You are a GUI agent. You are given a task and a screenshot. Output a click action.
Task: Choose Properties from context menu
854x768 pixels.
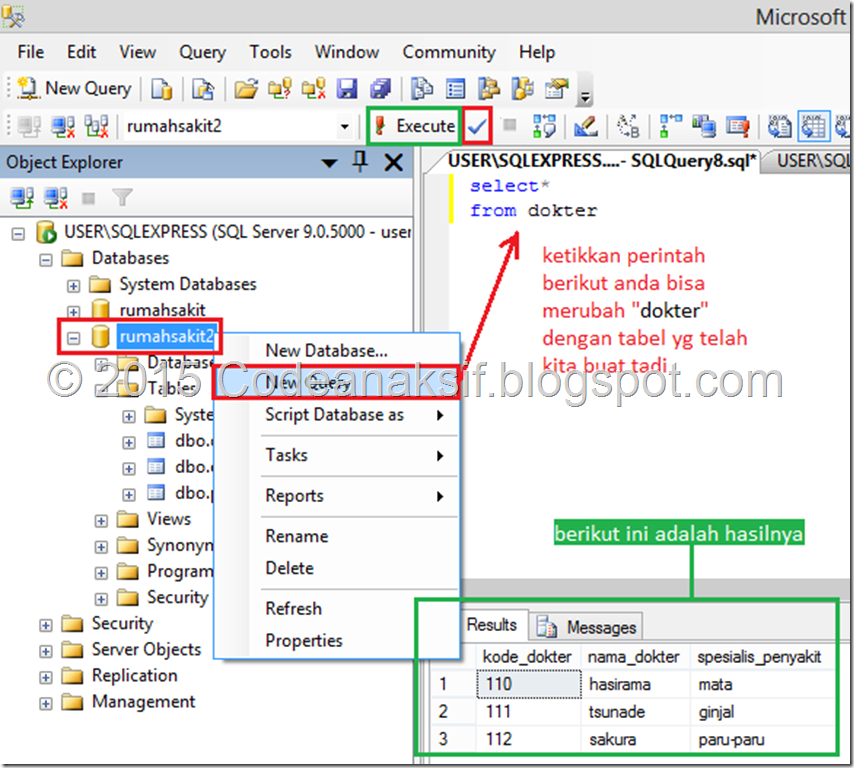[338, 641]
